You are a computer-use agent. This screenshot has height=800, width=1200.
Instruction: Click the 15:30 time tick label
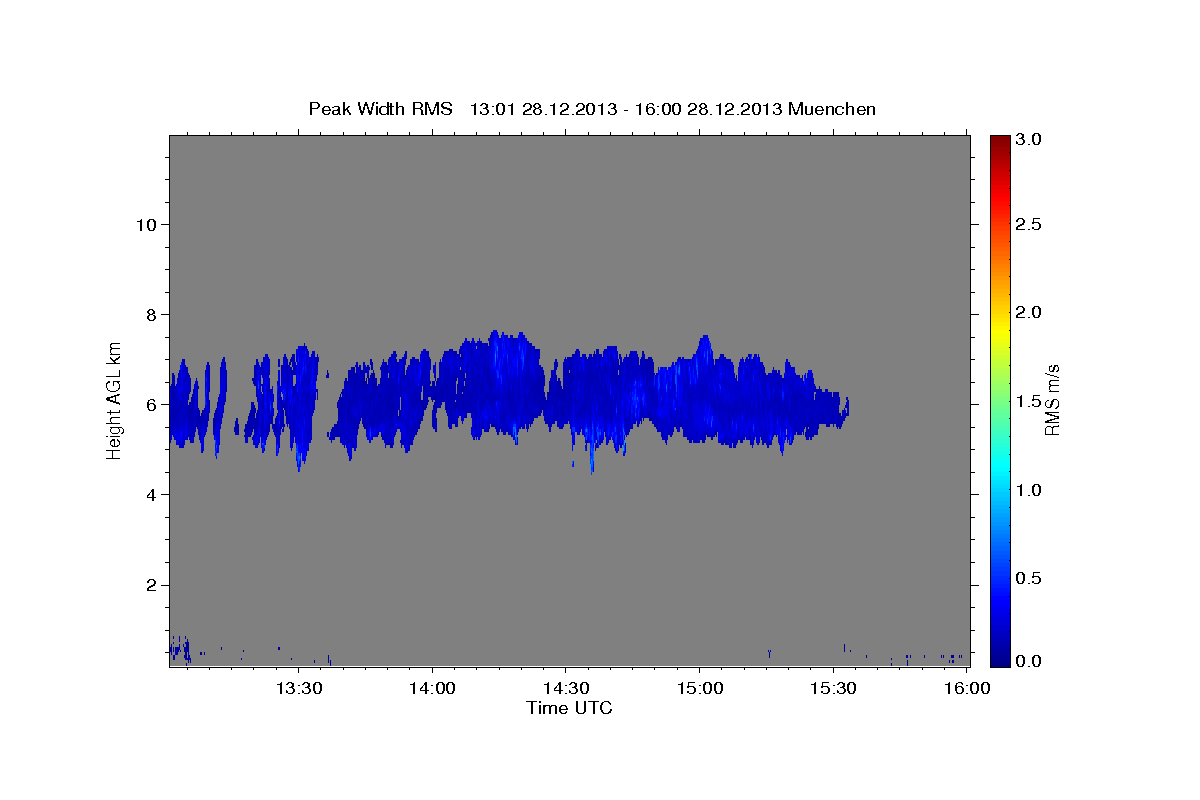click(833, 689)
